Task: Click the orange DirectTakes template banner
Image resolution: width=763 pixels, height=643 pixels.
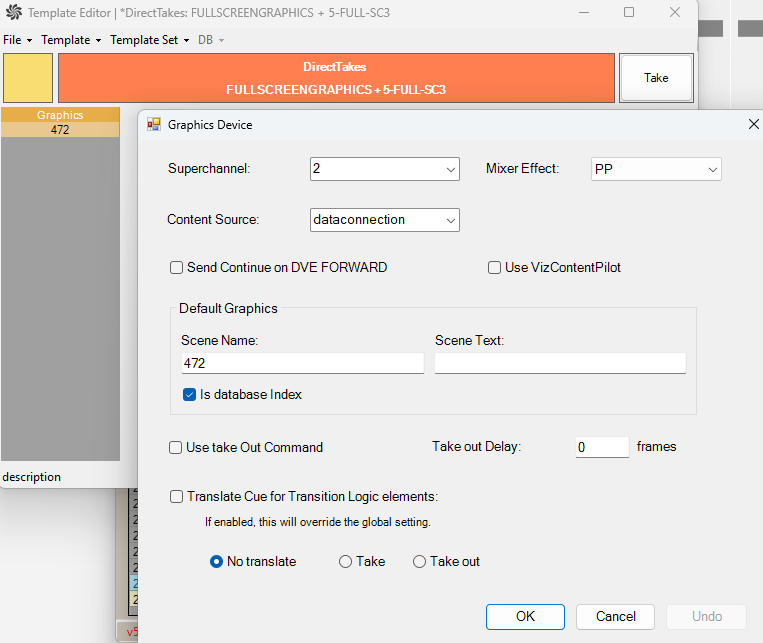Action: (336, 78)
